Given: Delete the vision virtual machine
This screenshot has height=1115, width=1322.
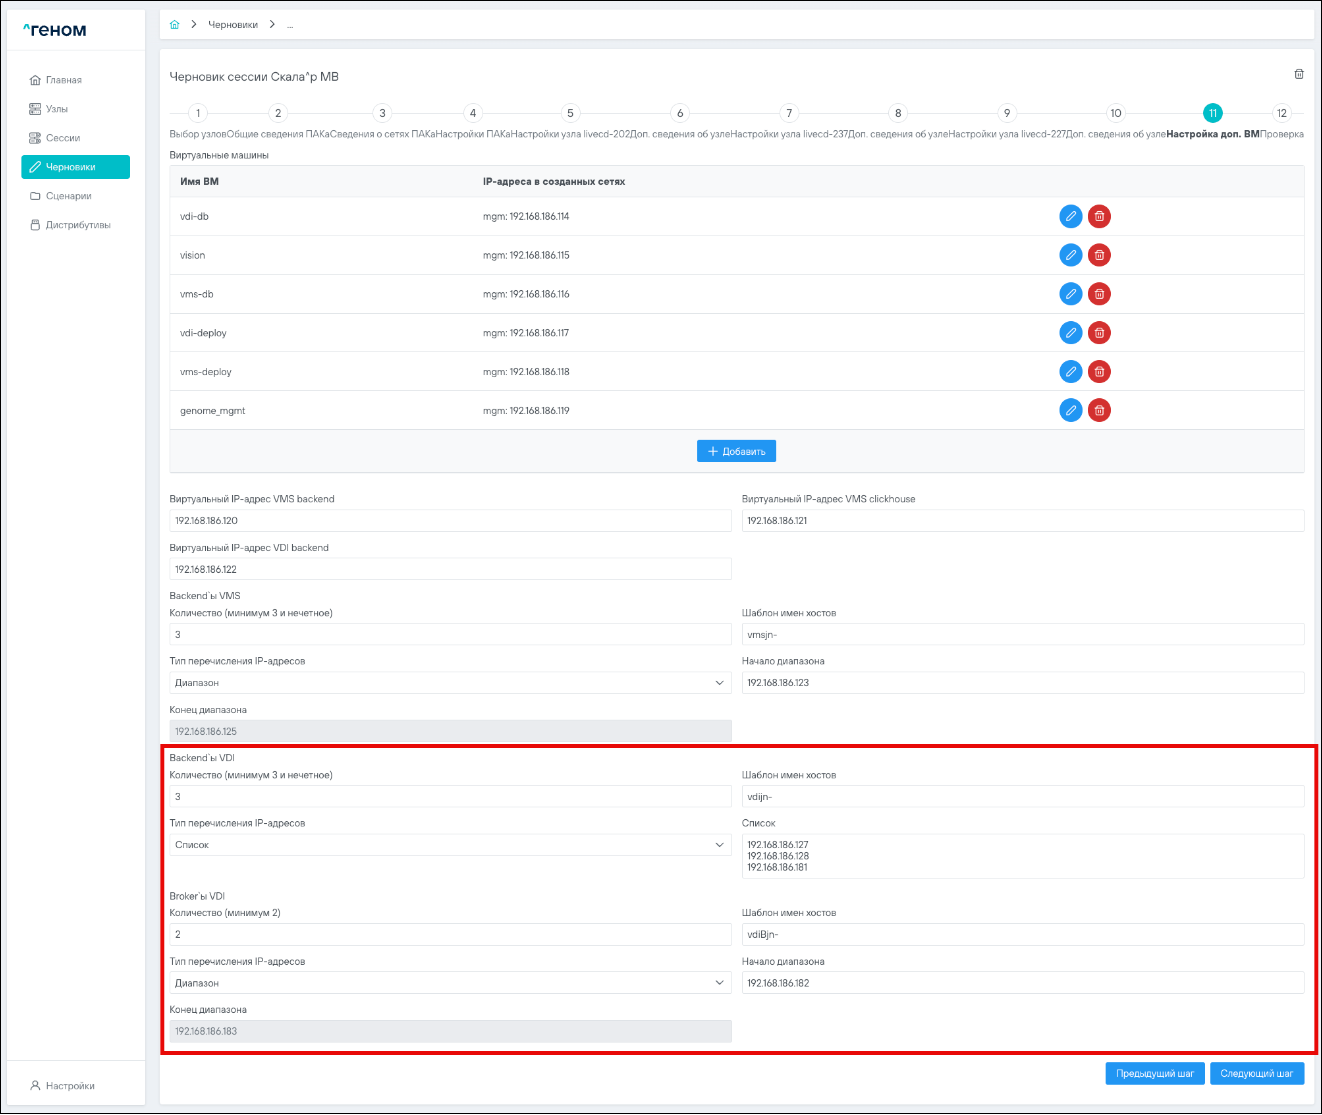Looking at the screenshot, I should (1099, 255).
